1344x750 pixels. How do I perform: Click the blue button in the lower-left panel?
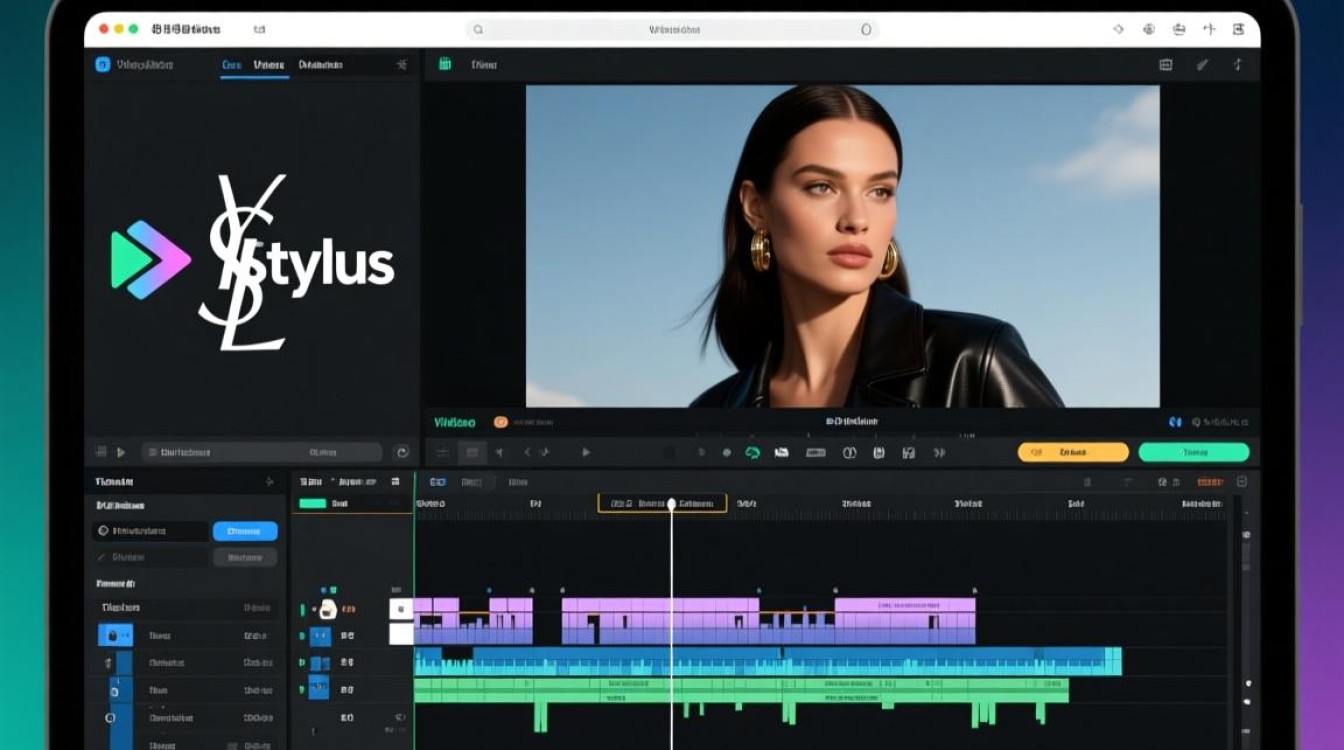tap(245, 531)
